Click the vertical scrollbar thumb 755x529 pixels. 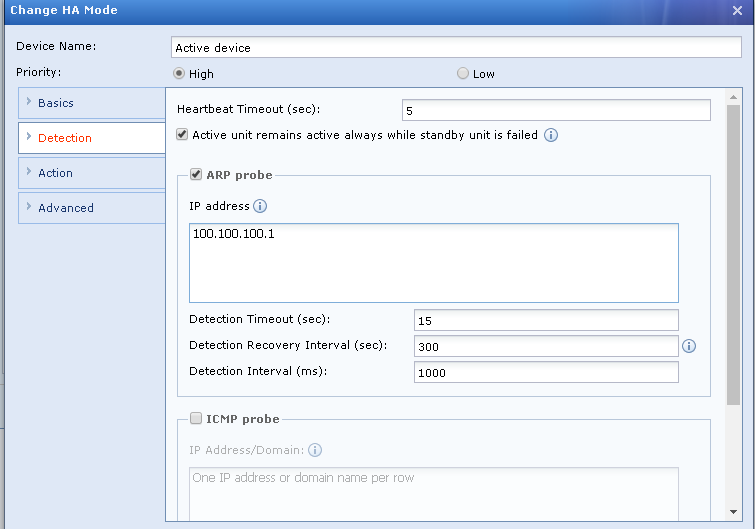733,255
